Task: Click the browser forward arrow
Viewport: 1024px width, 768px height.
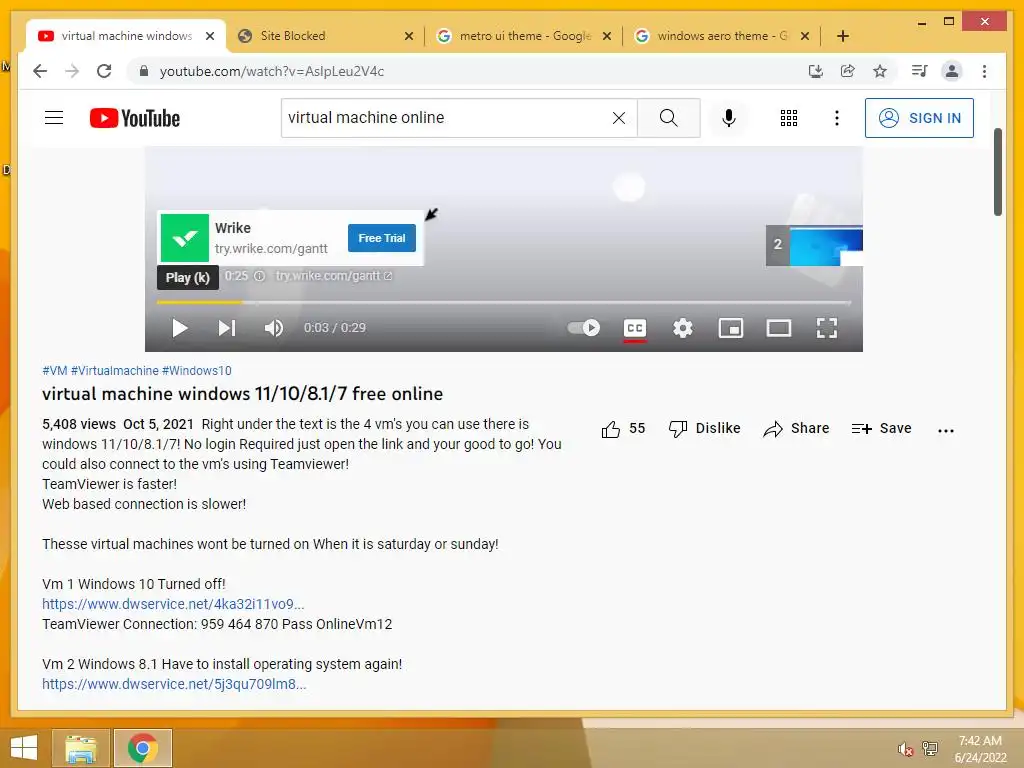Action: pos(72,71)
